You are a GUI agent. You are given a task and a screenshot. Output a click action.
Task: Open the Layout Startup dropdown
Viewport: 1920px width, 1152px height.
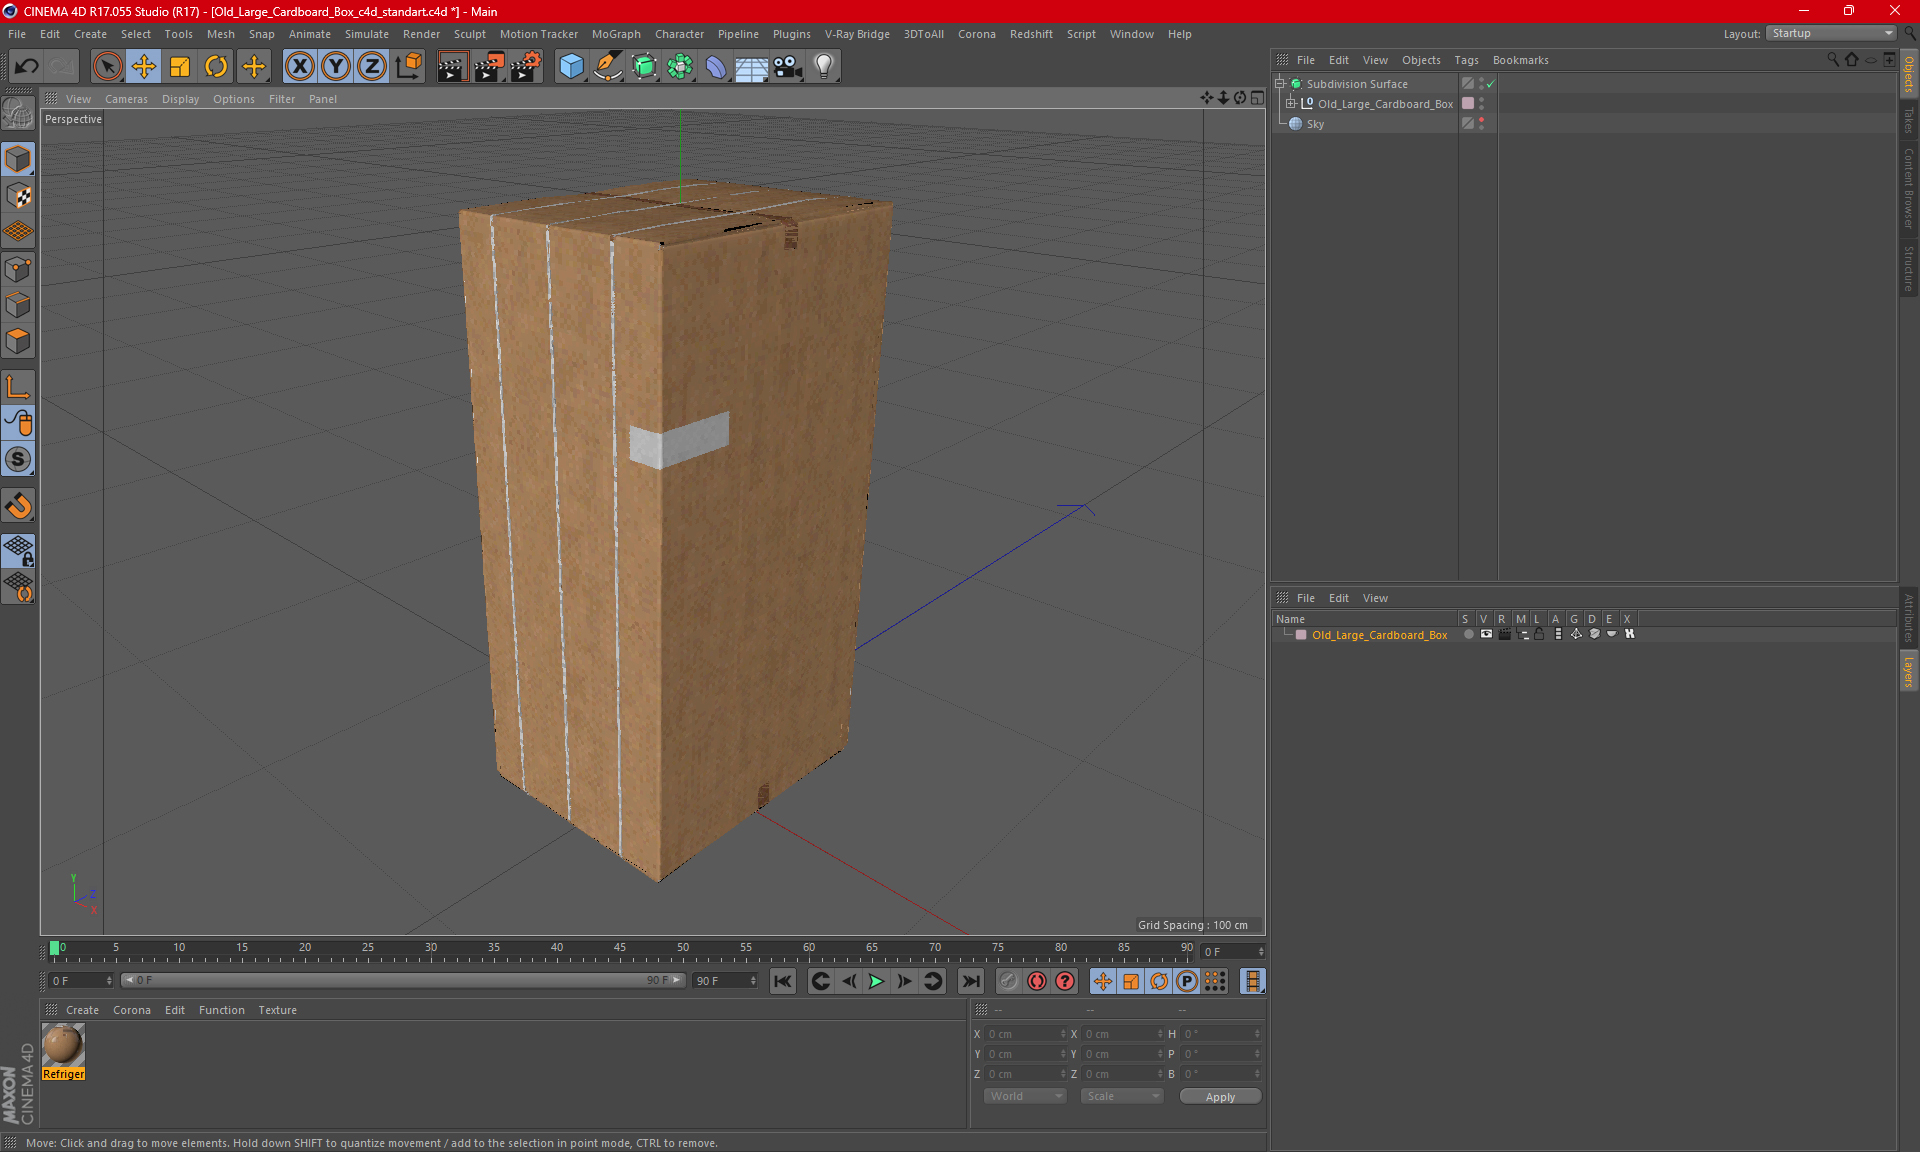(1832, 33)
